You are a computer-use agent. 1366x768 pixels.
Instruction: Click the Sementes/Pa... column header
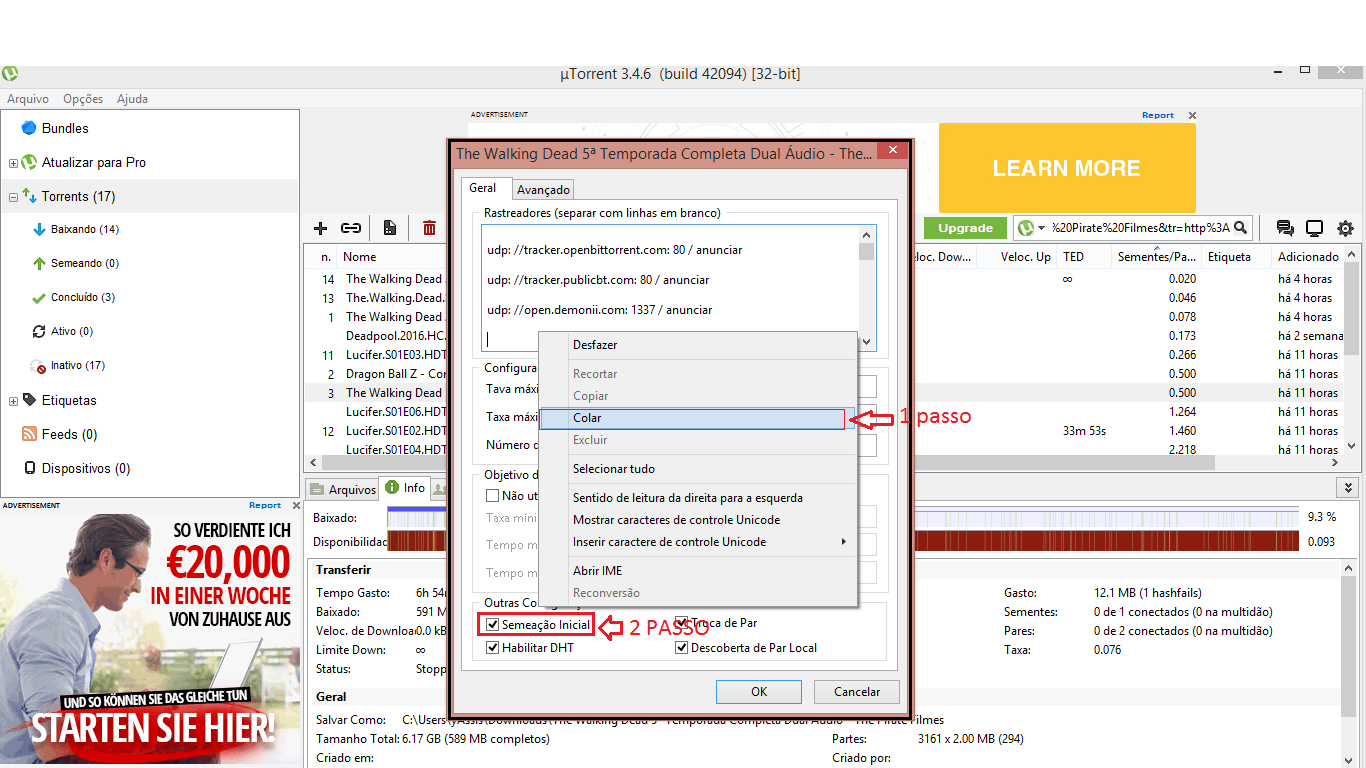tap(1157, 257)
